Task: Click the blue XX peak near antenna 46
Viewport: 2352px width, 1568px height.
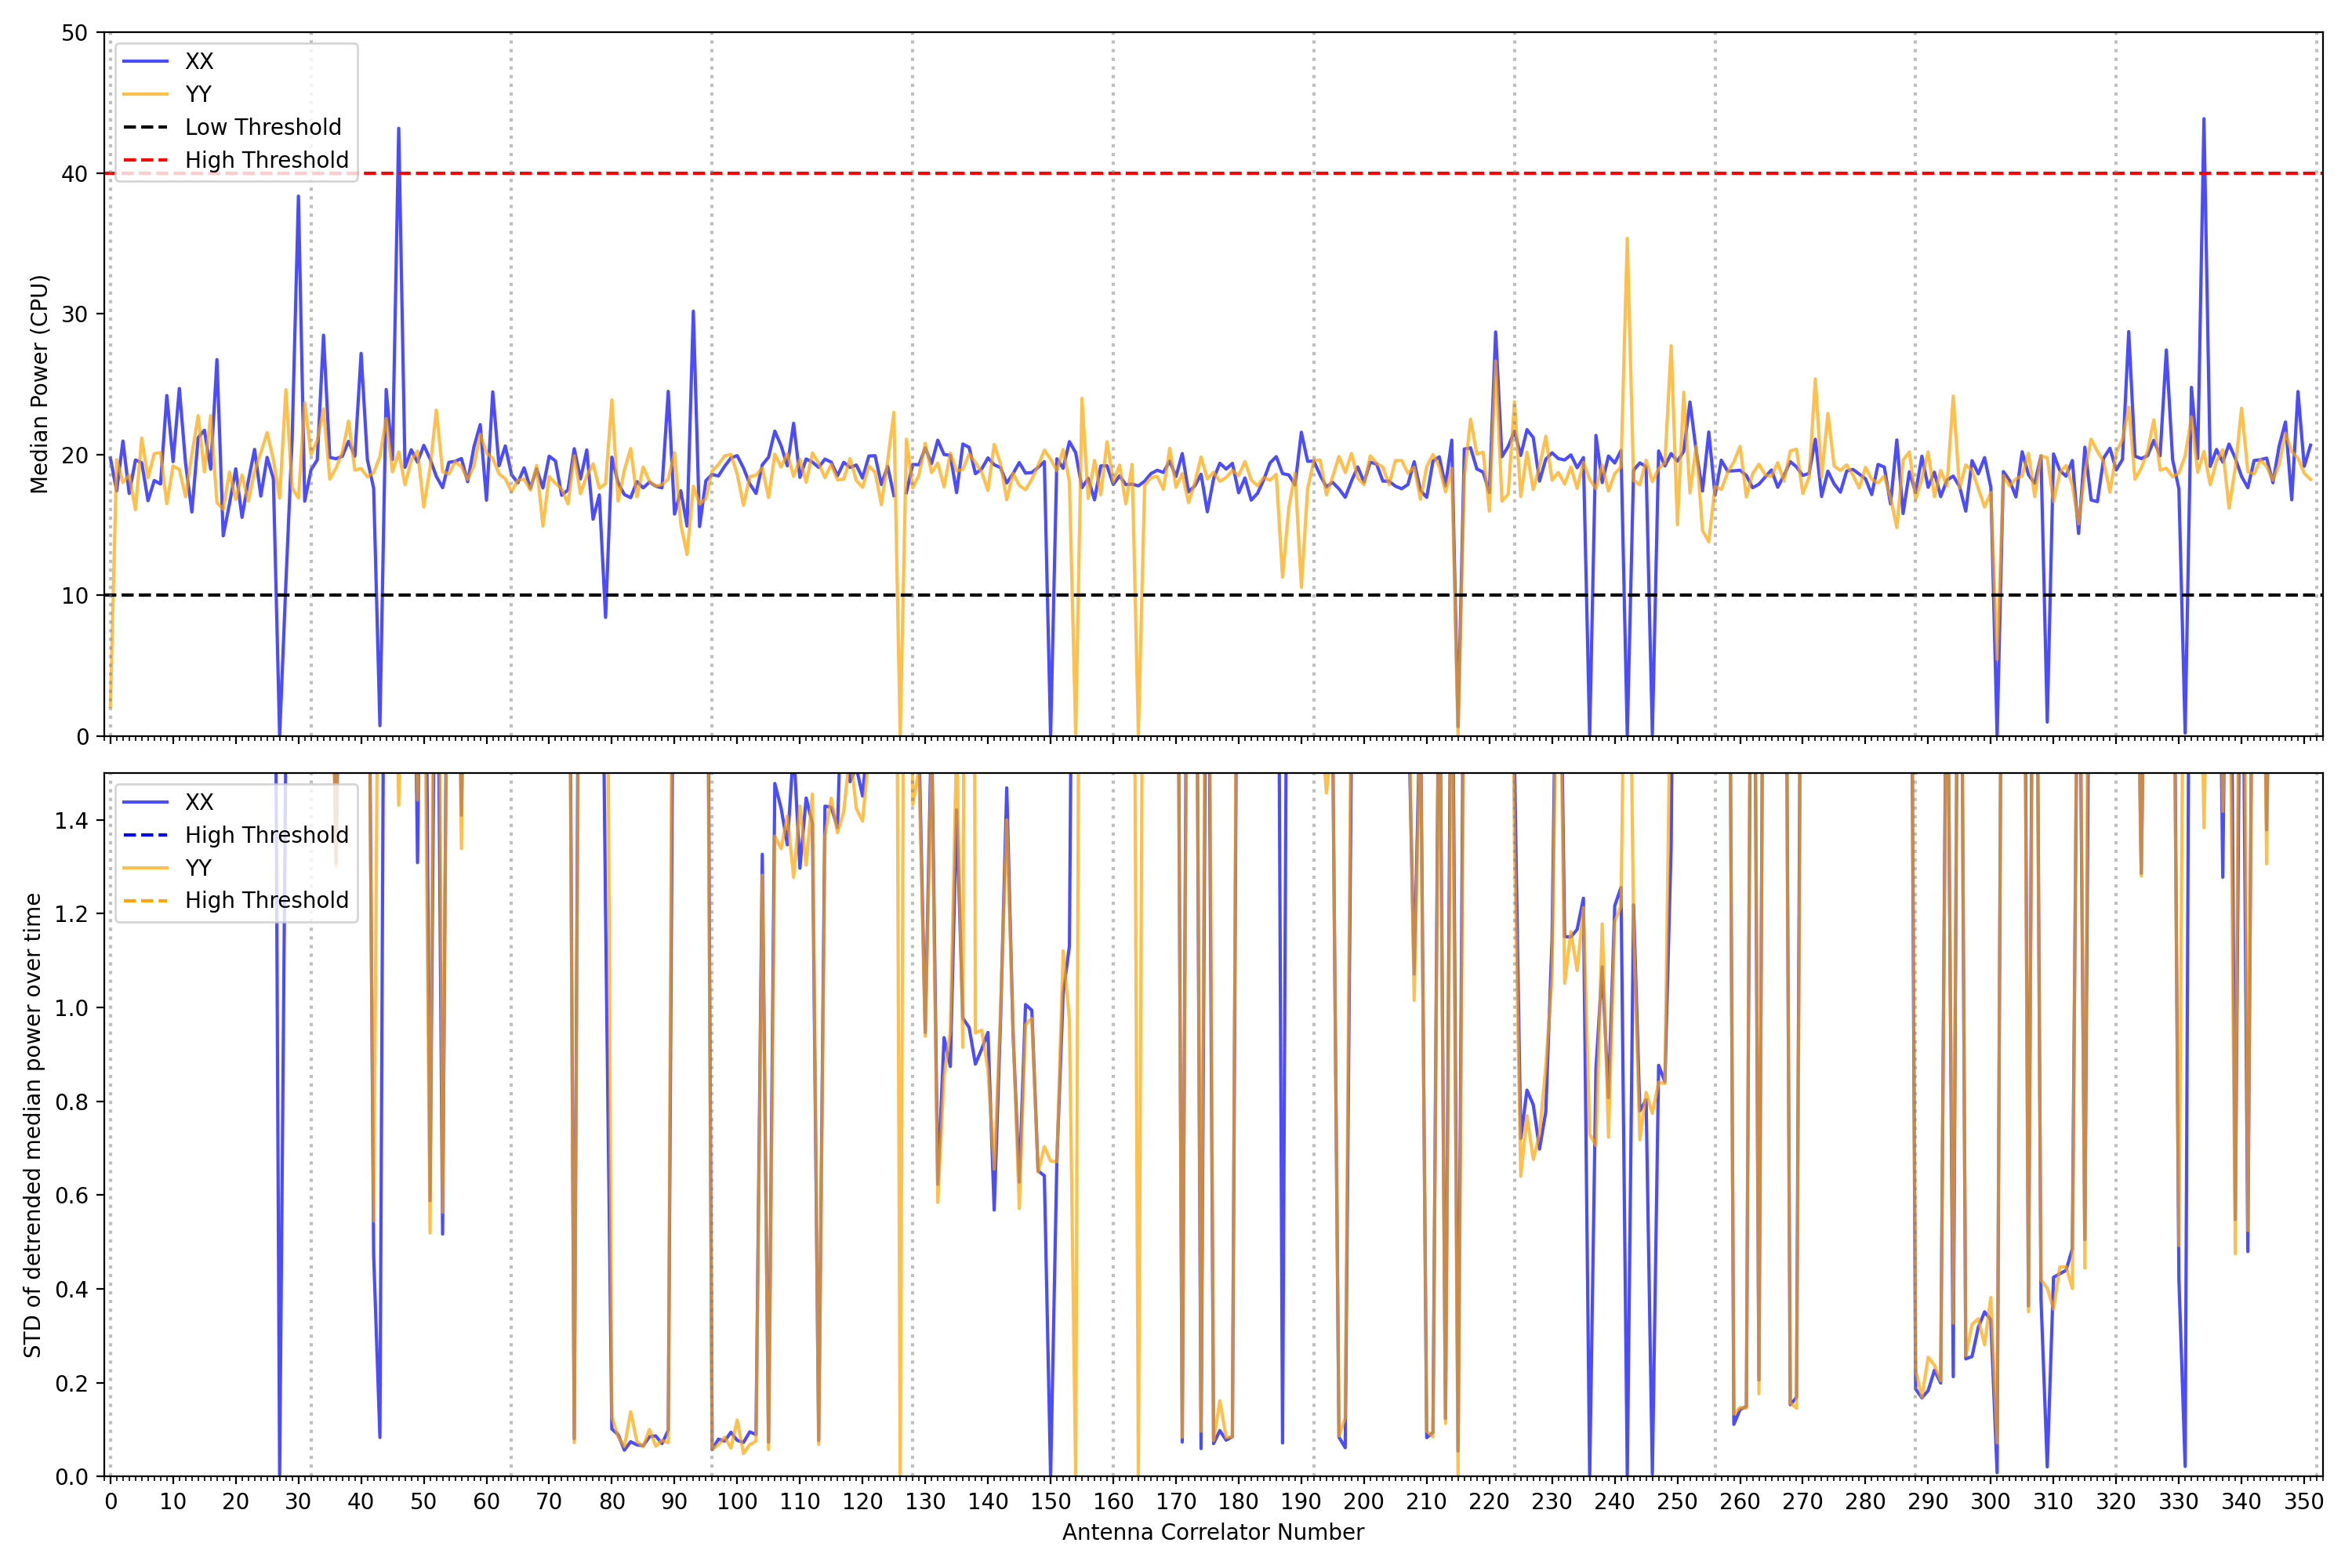Action: point(398,129)
